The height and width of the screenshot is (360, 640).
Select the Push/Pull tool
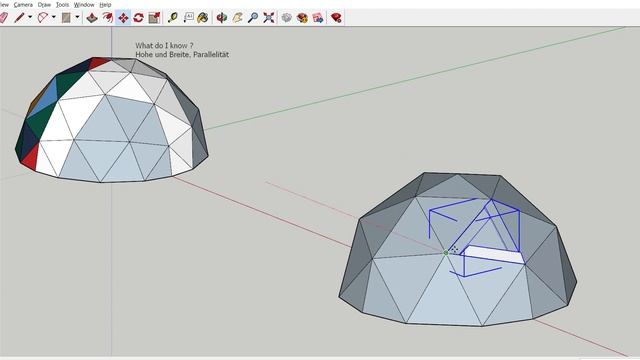tap(92, 18)
